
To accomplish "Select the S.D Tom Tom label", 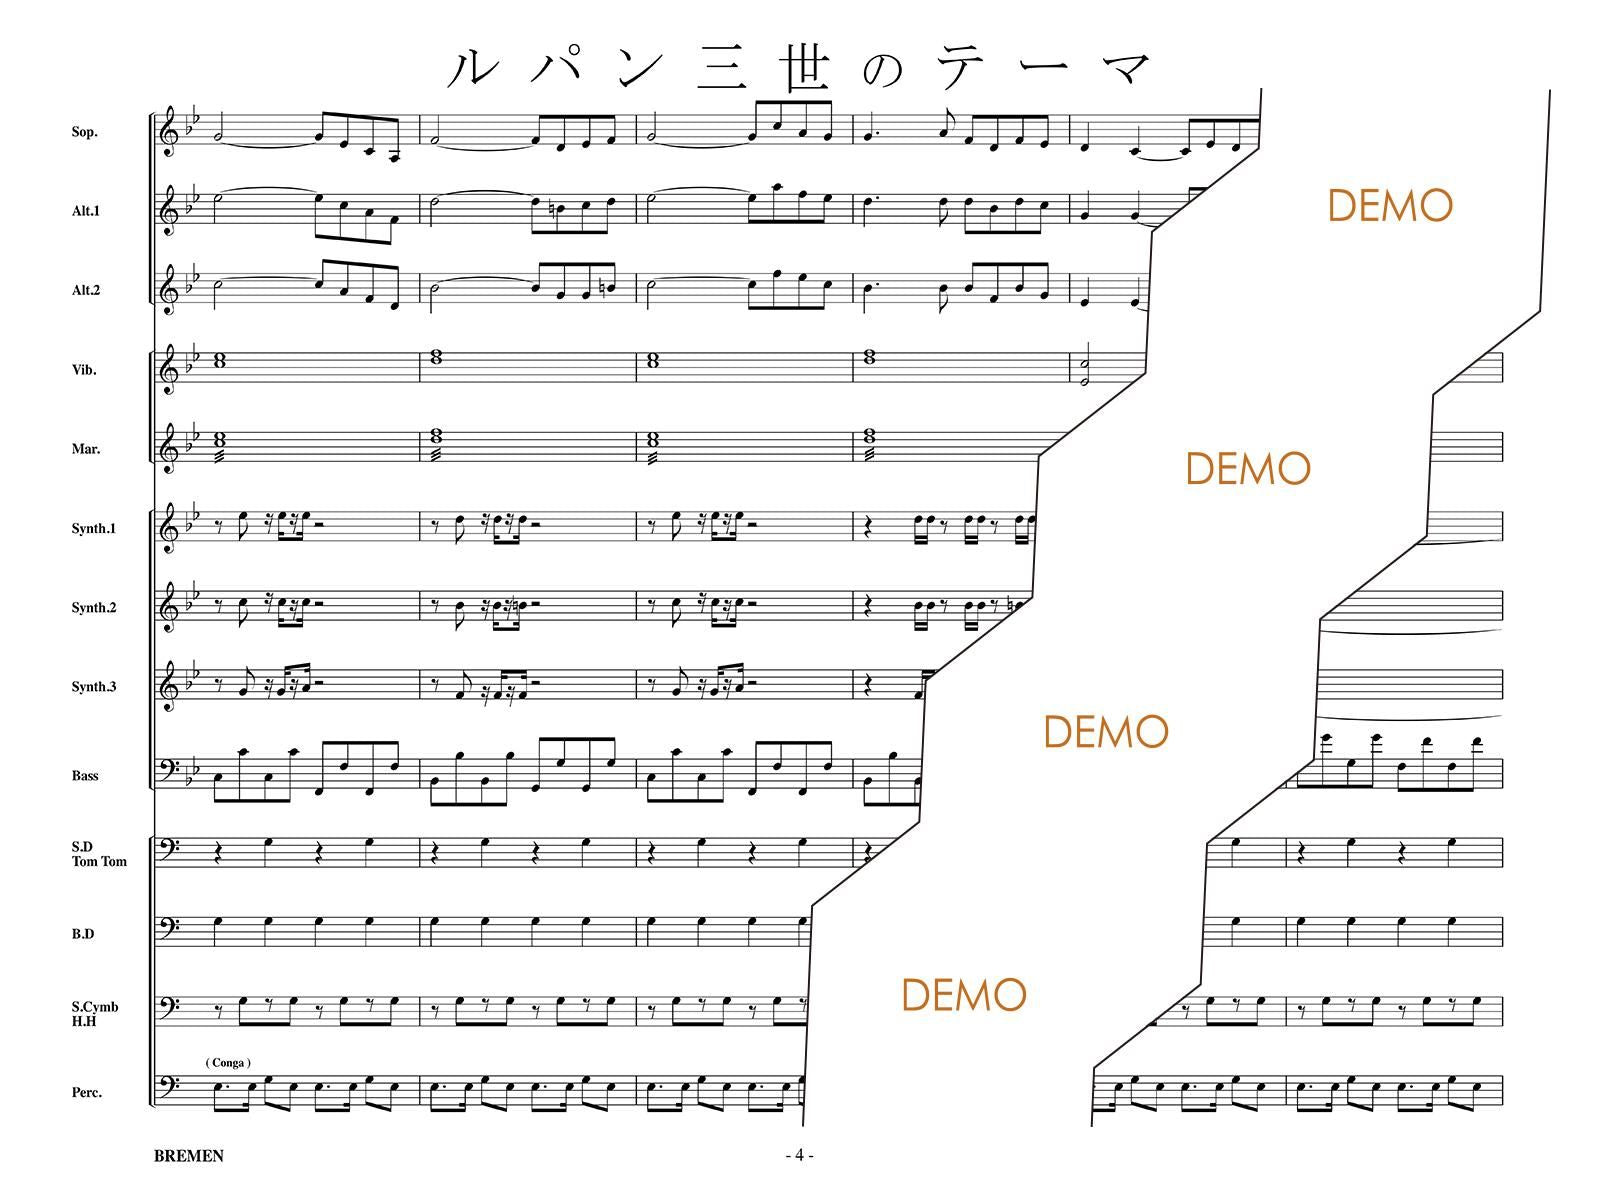I will coord(99,853).
